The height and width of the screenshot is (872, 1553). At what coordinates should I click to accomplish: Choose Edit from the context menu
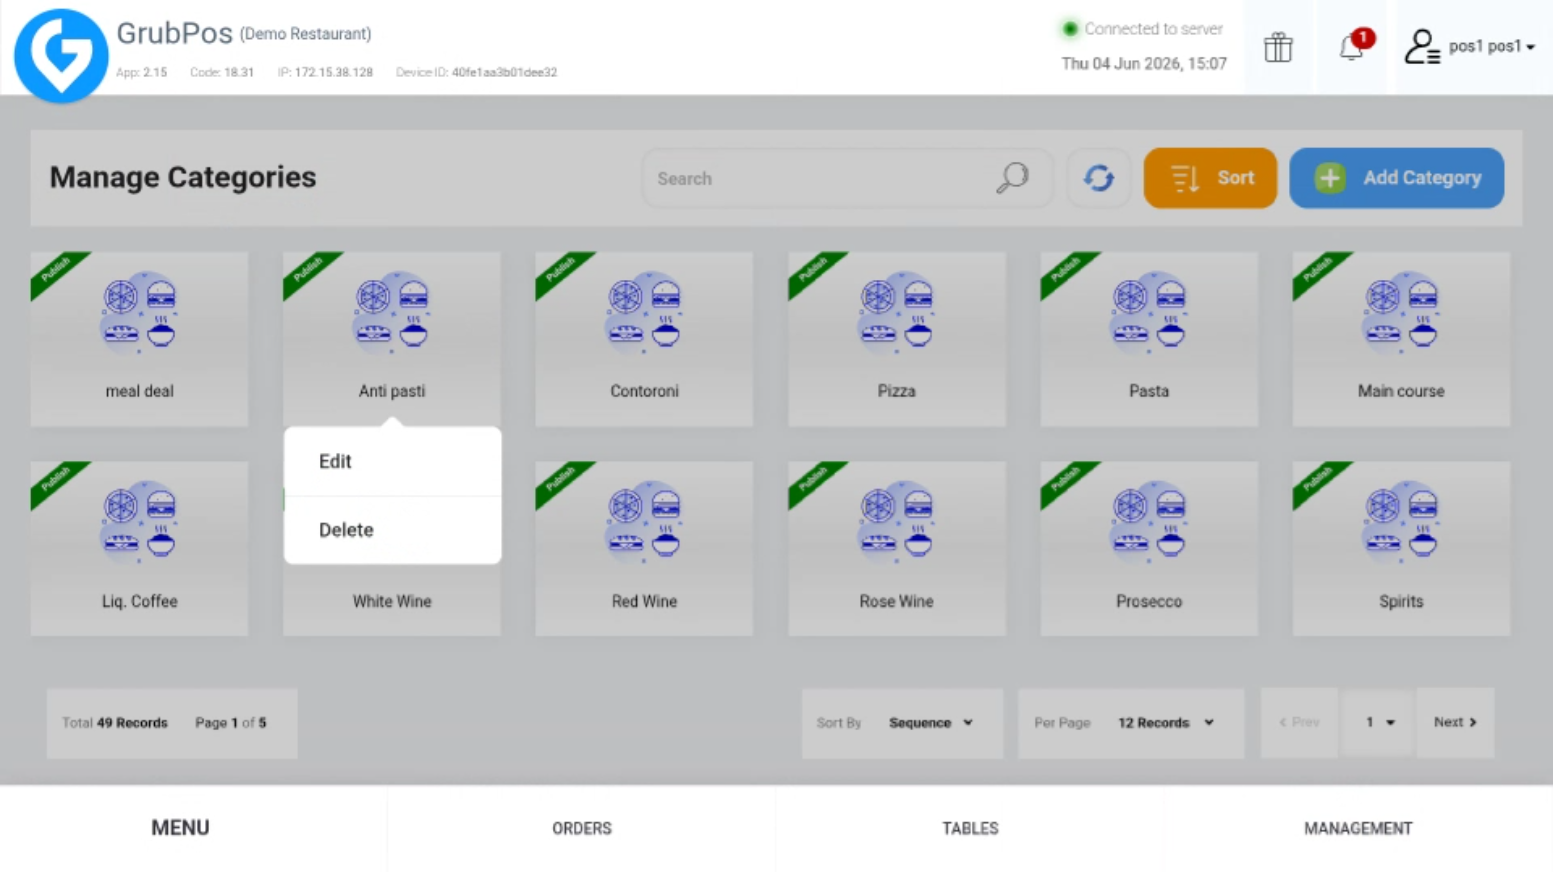pyautogui.click(x=393, y=461)
